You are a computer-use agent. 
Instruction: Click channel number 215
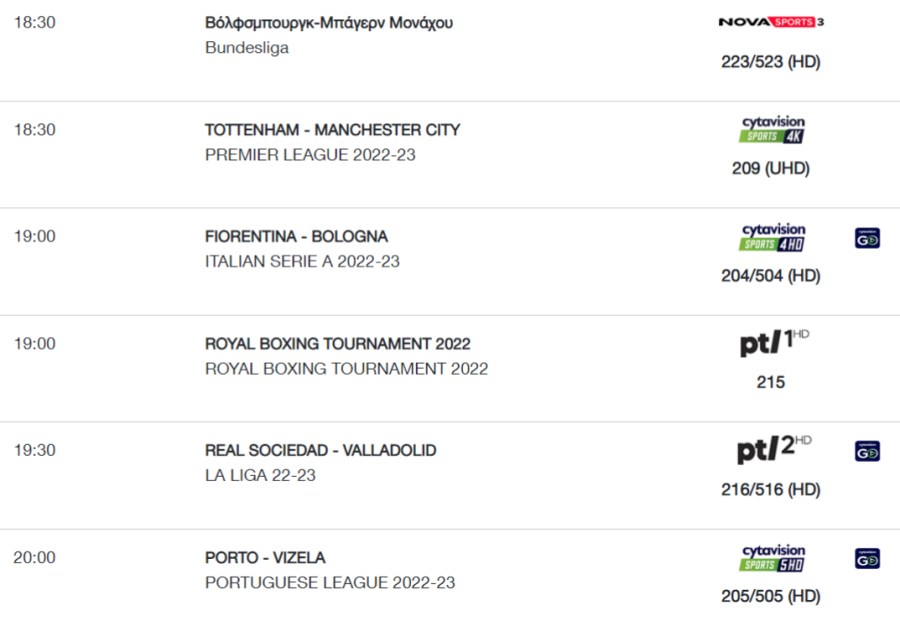coord(771,382)
